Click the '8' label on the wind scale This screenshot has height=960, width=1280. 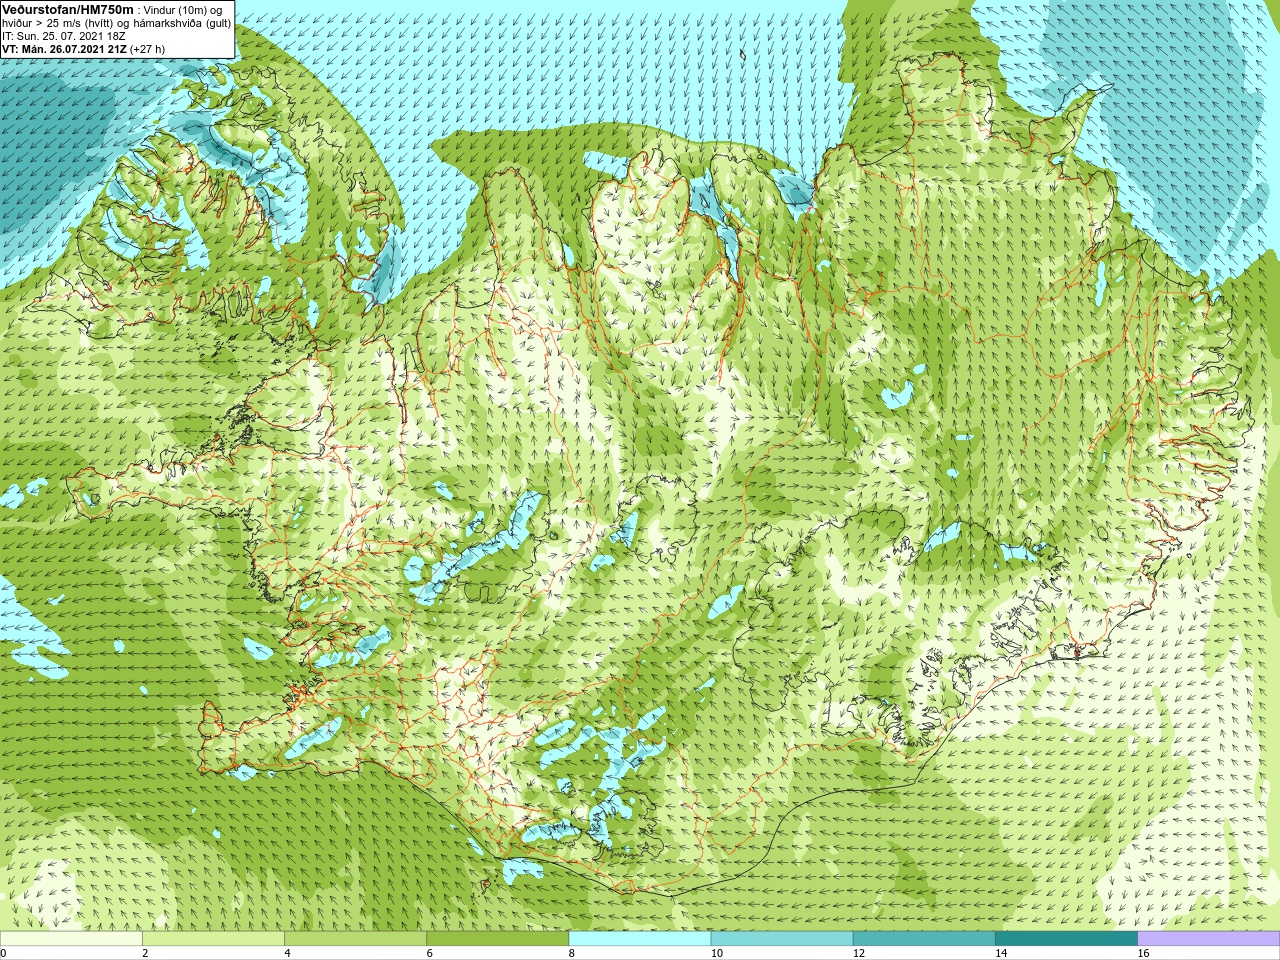coord(571,953)
